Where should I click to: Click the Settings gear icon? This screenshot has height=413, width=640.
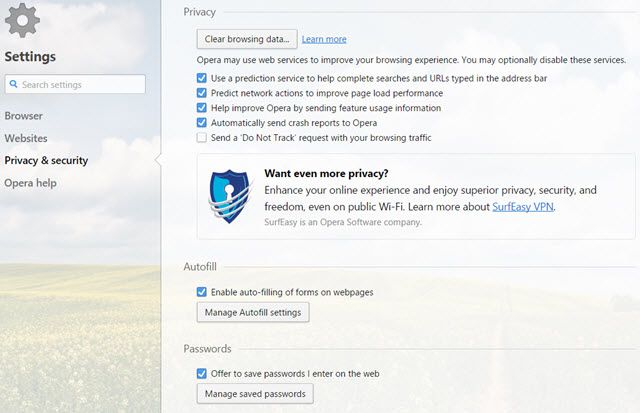pyautogui.click(x=22, y=21)
